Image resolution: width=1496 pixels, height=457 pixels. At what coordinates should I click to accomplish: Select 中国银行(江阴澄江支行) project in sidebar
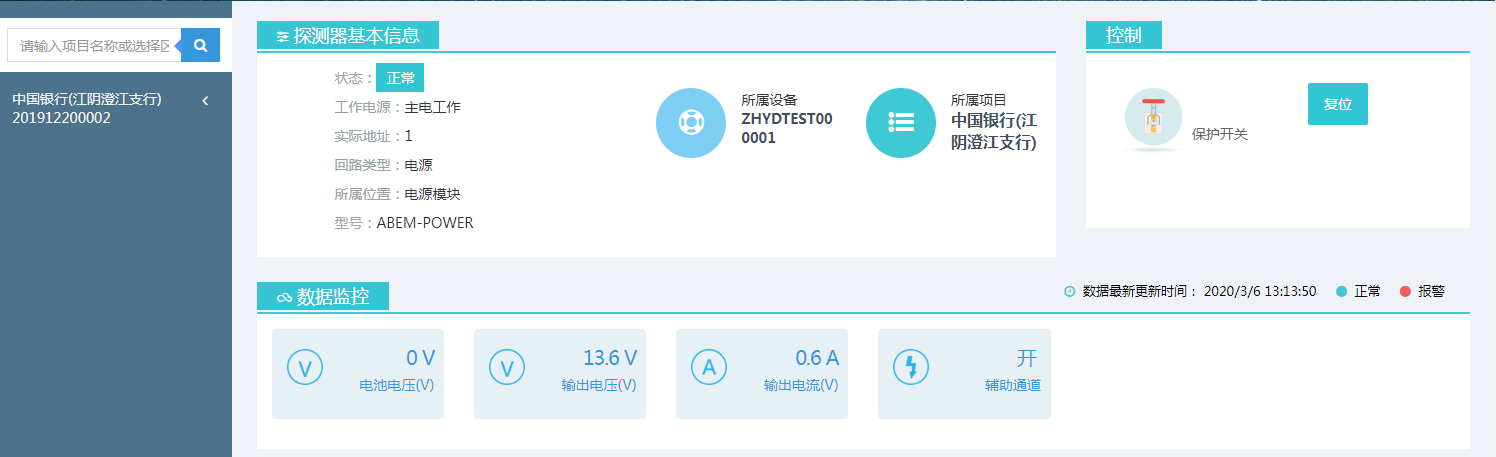[x=87, y=100]
